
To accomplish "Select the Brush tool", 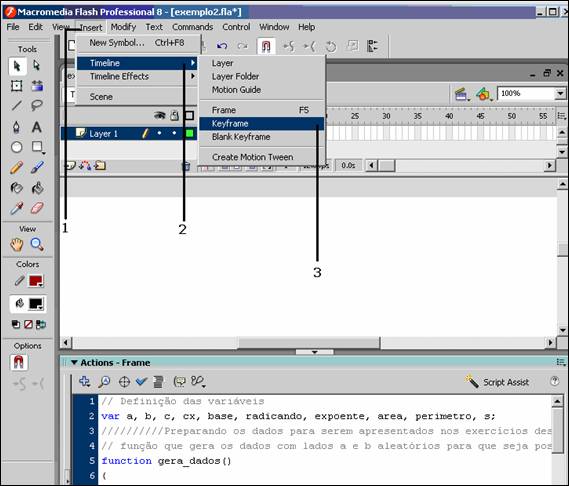I will pyautogui.click(x=37, y=168).
